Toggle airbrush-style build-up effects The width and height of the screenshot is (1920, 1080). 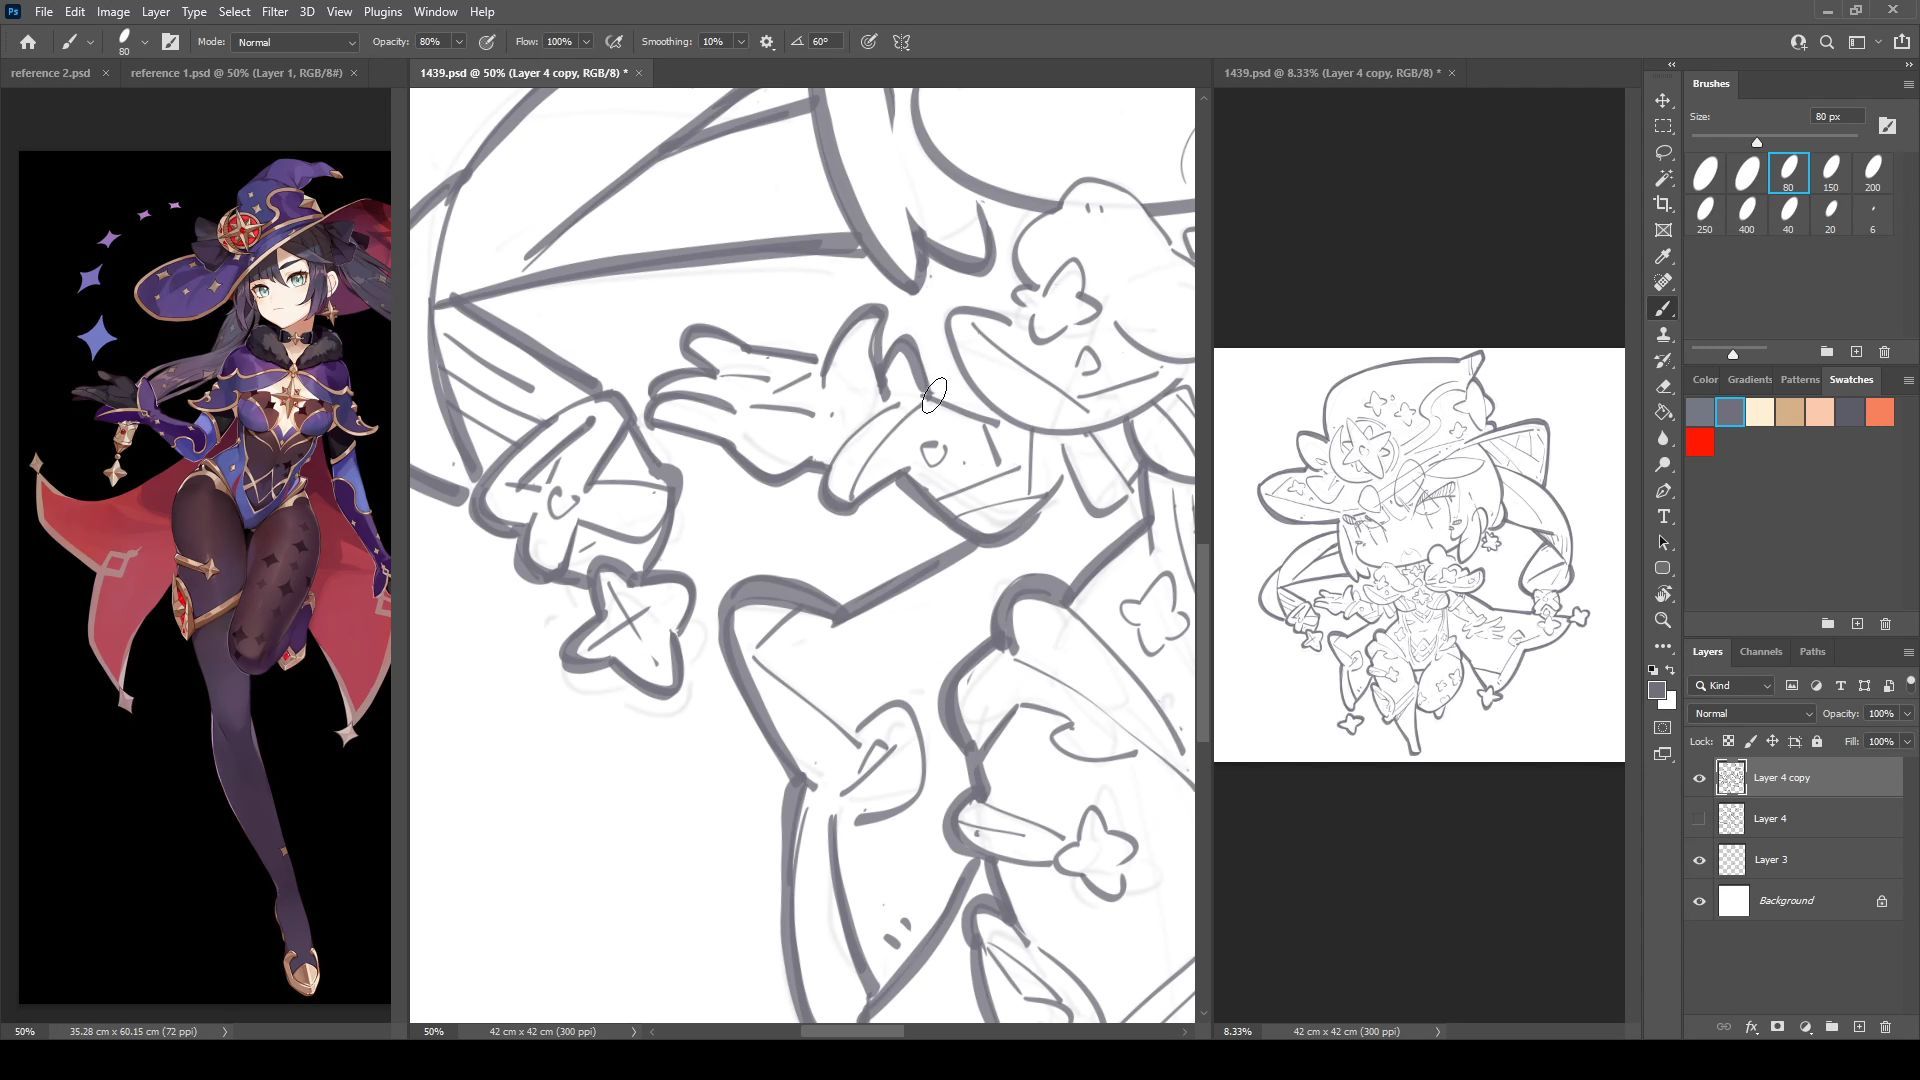click(x=614, y=42)
